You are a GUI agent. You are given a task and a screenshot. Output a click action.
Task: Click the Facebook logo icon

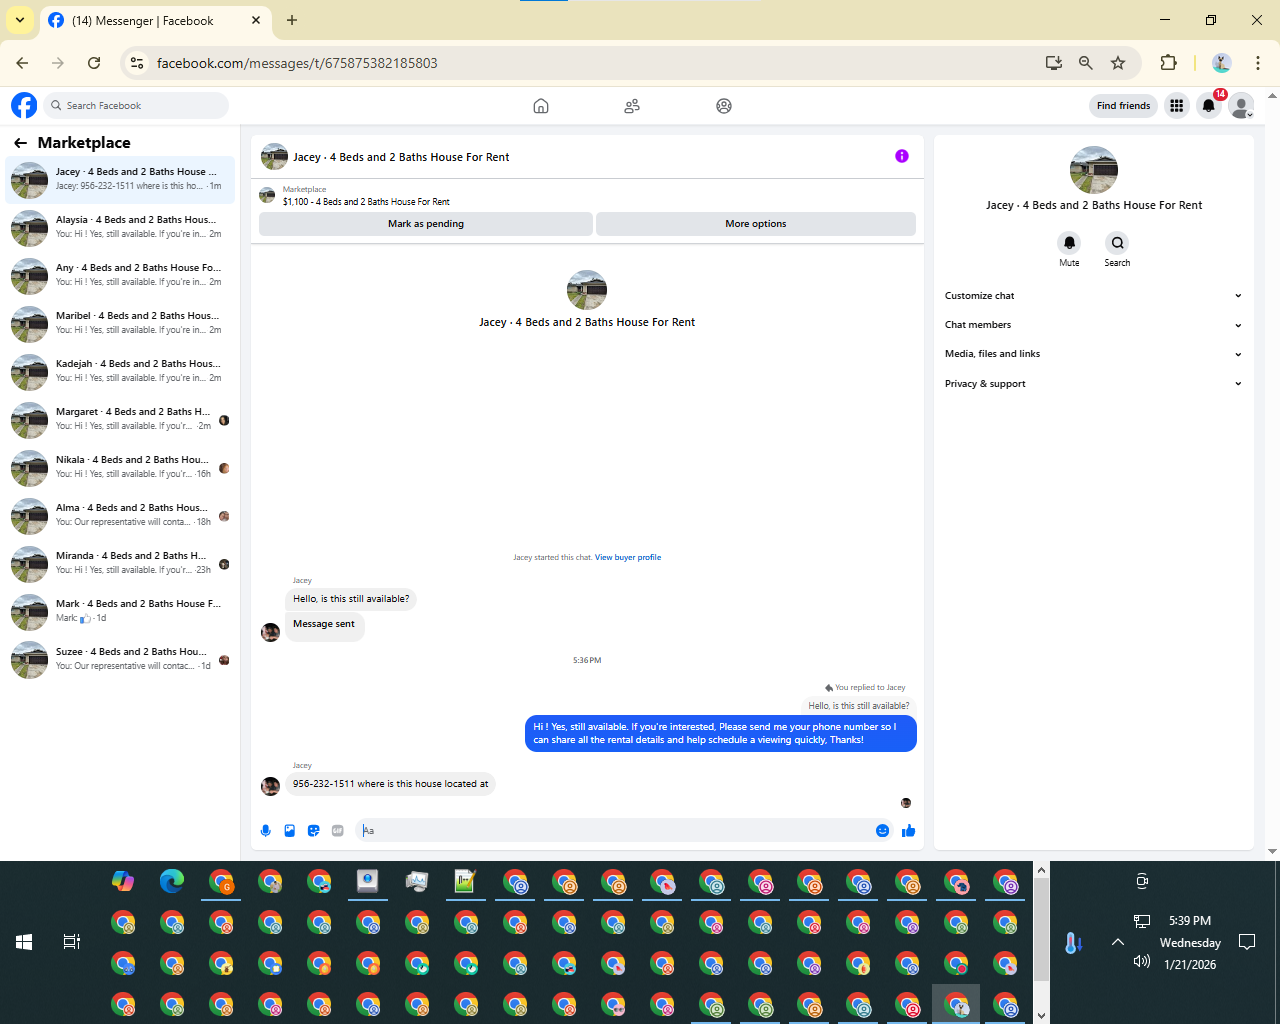coord(24,105)
